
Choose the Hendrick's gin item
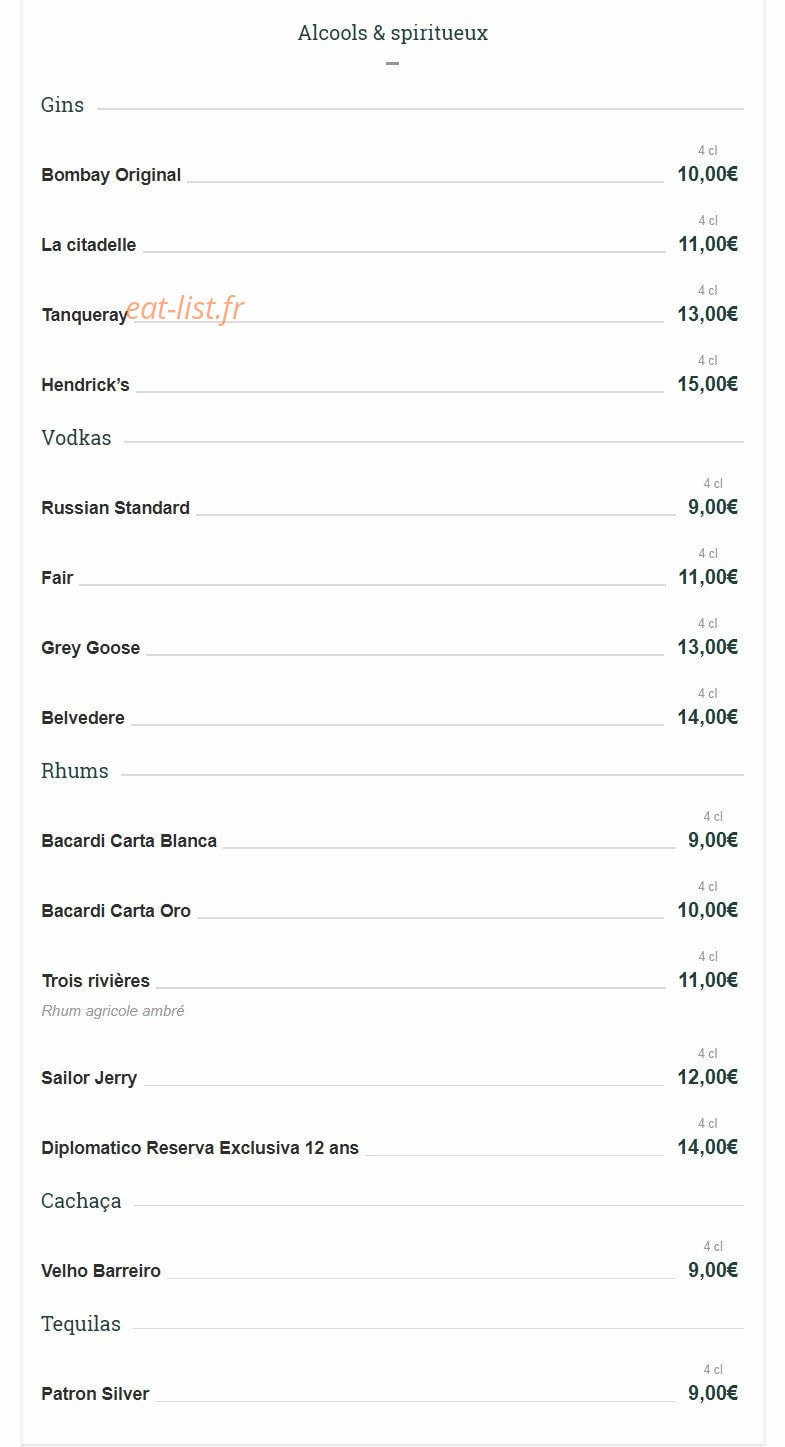point(85,385)
